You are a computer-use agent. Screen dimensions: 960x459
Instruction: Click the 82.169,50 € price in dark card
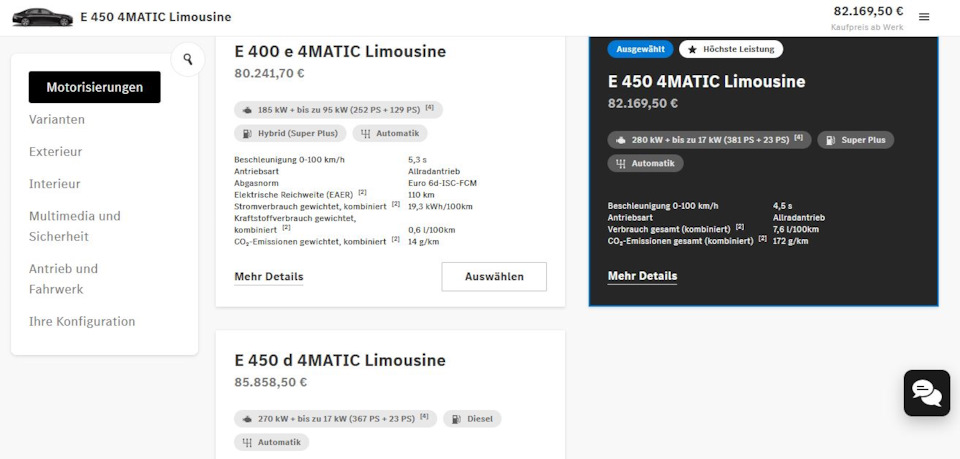643,103
